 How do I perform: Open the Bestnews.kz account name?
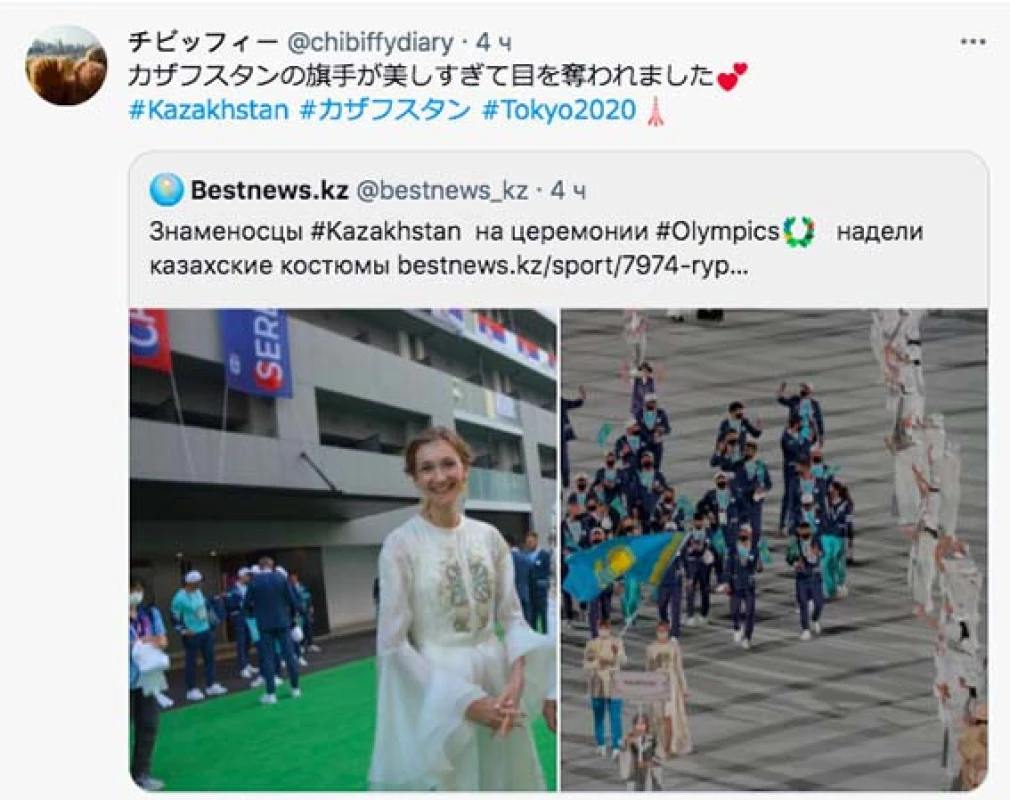[269, 190]
